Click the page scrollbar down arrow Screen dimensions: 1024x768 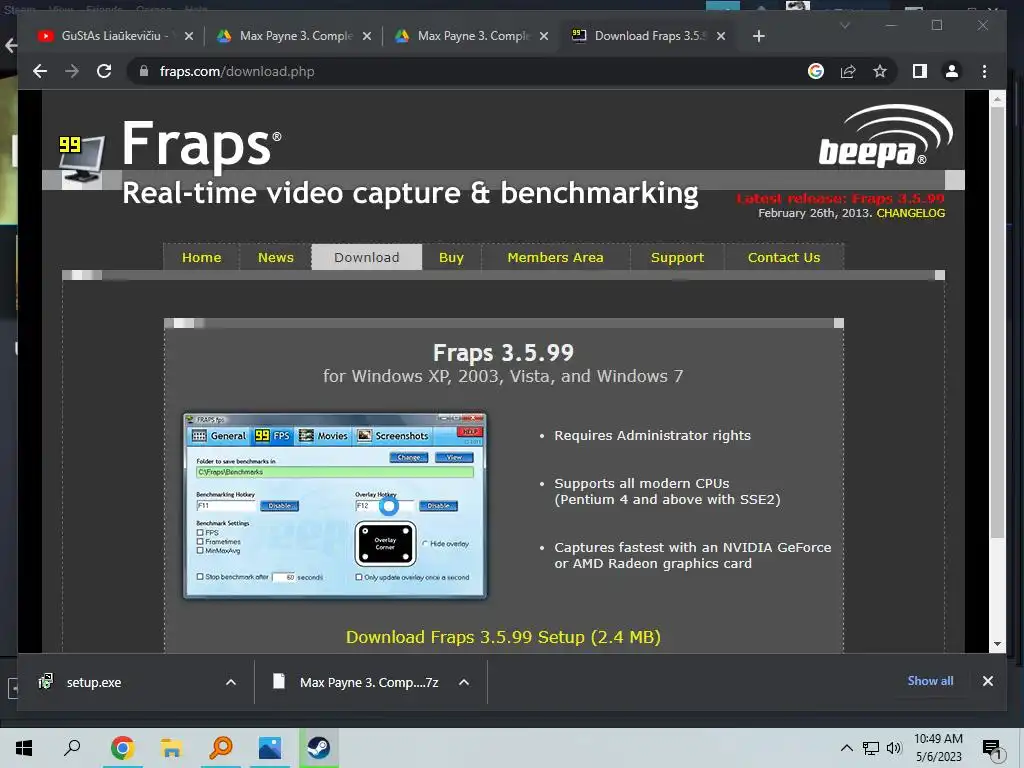(x=997, y=644)
